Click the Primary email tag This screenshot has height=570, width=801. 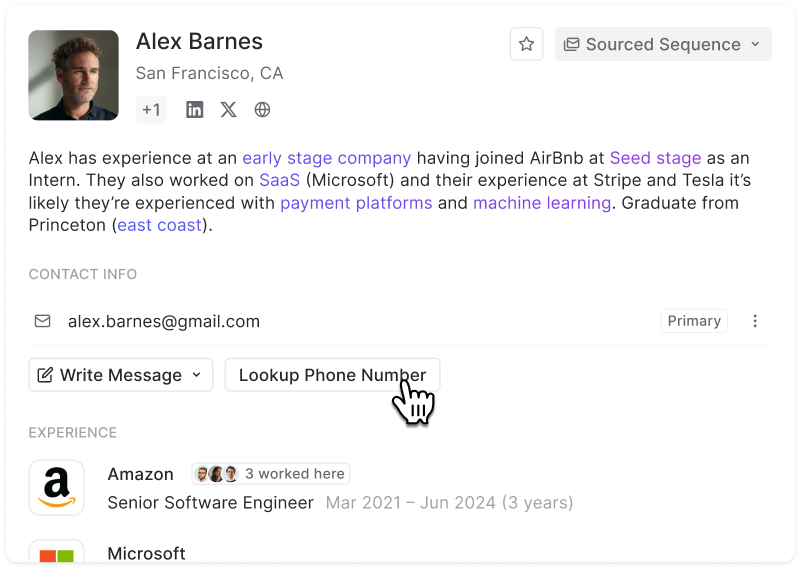click(x=694, y=321)
